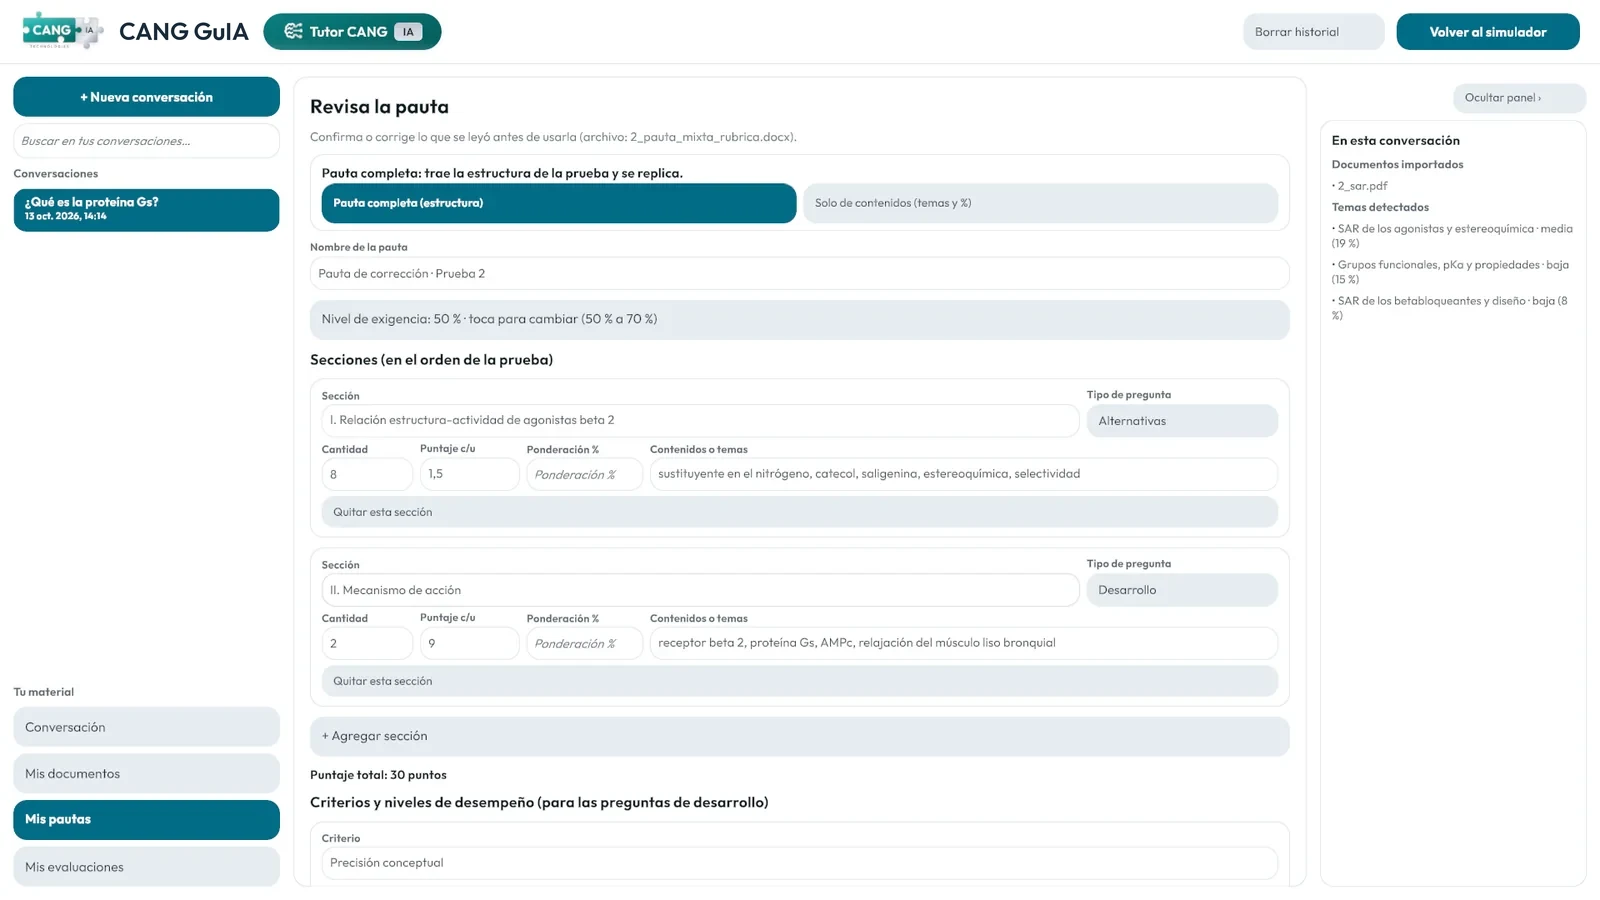Edit the Puntaje c/u field showing 1,5

pos(469,474)
